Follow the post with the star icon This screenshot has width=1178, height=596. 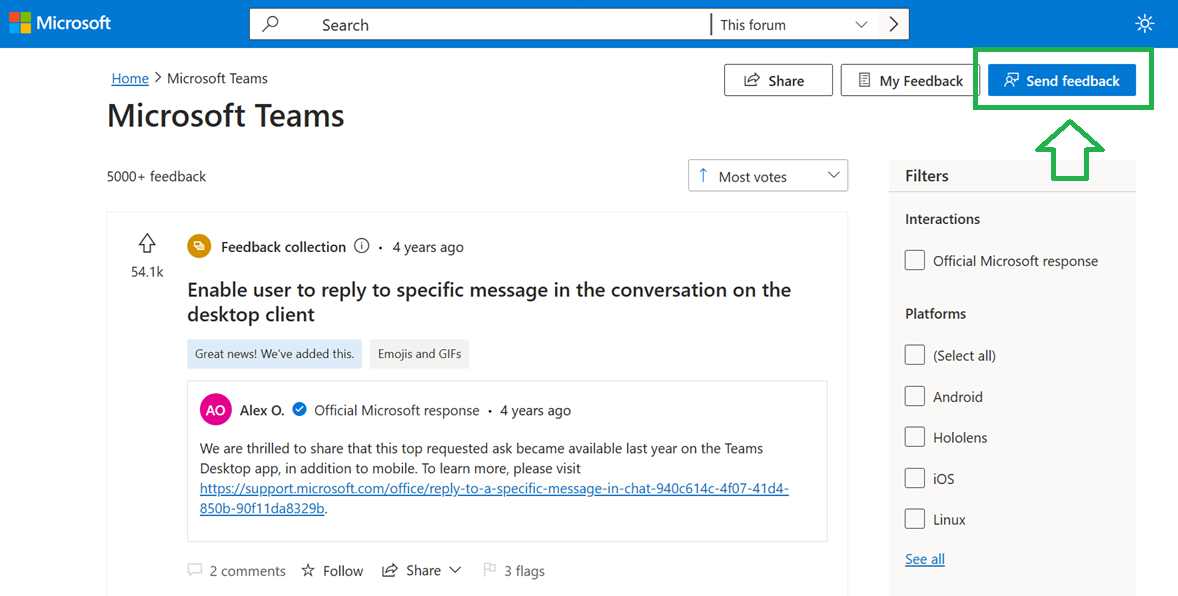click(332, 571)
